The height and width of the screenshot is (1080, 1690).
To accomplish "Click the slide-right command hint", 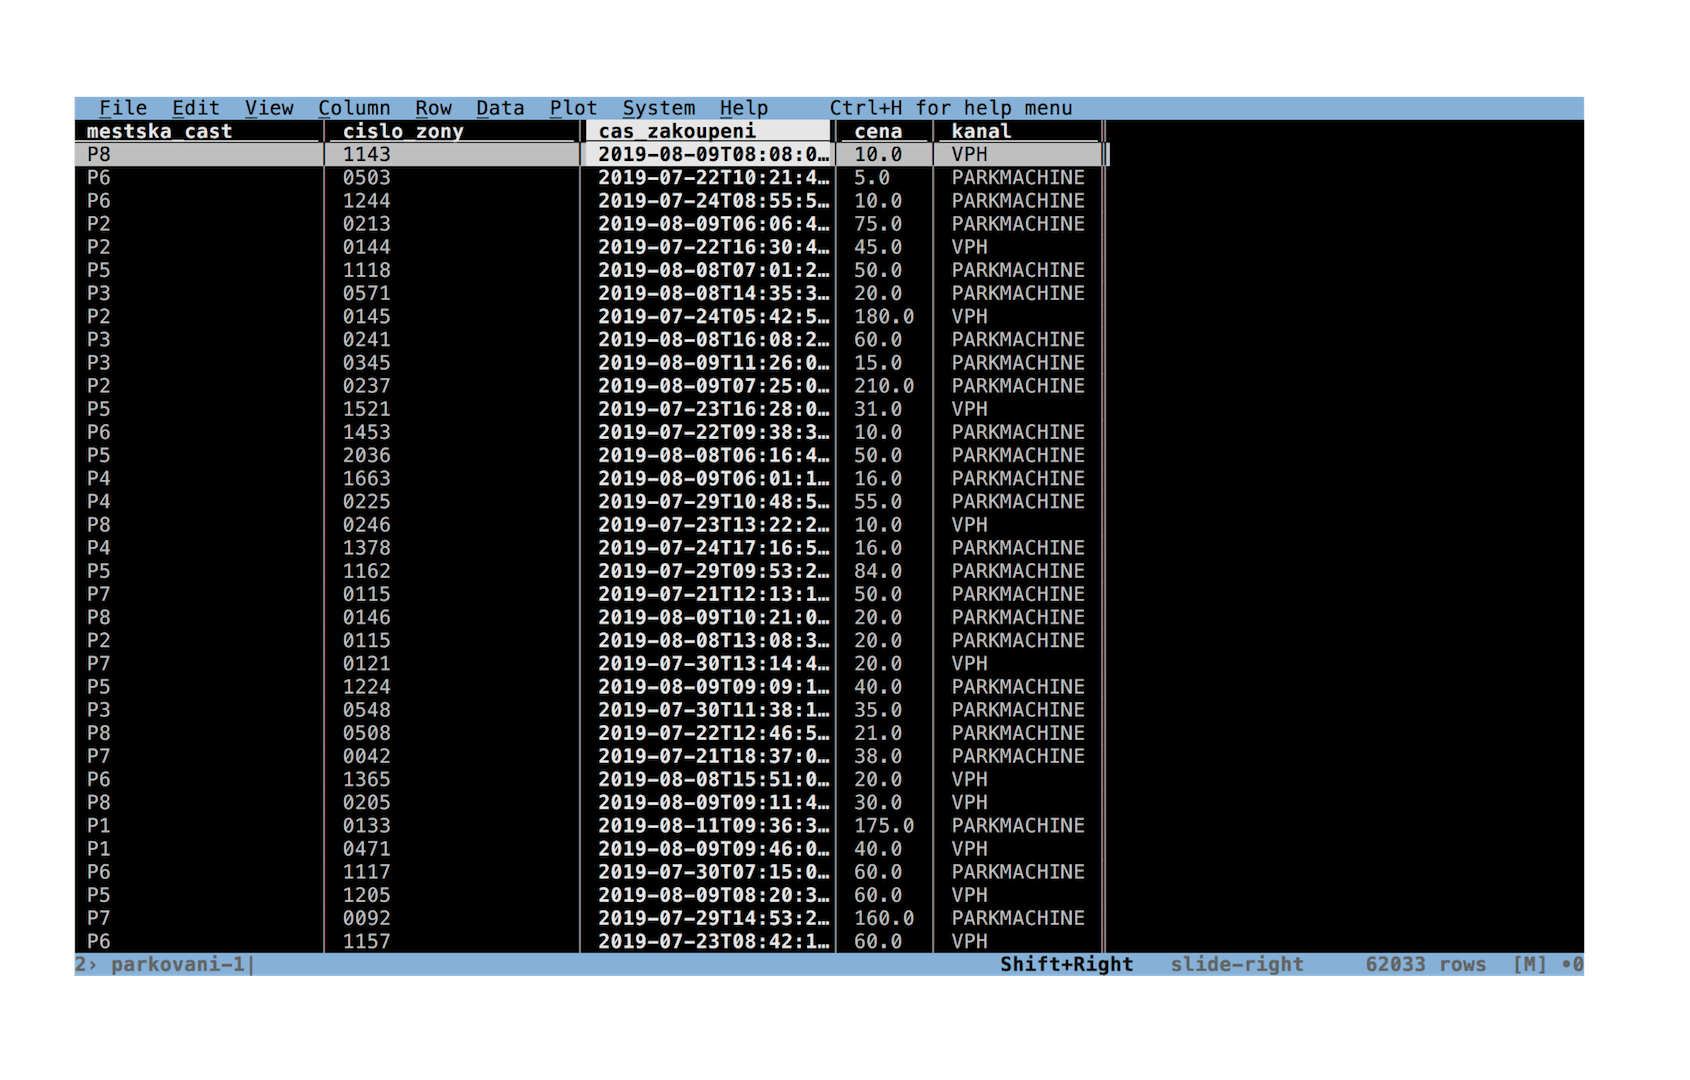I will point(1237,965).
